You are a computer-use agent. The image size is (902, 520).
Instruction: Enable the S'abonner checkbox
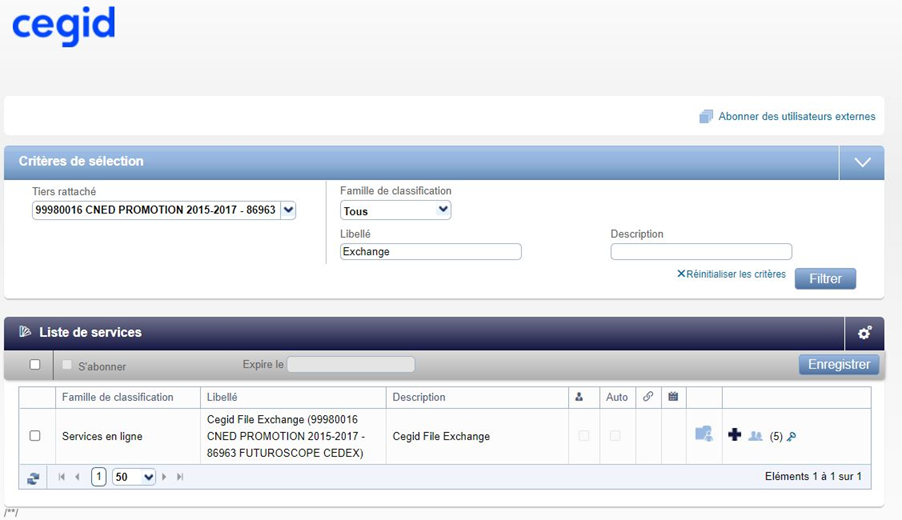[x=68, y=366]
